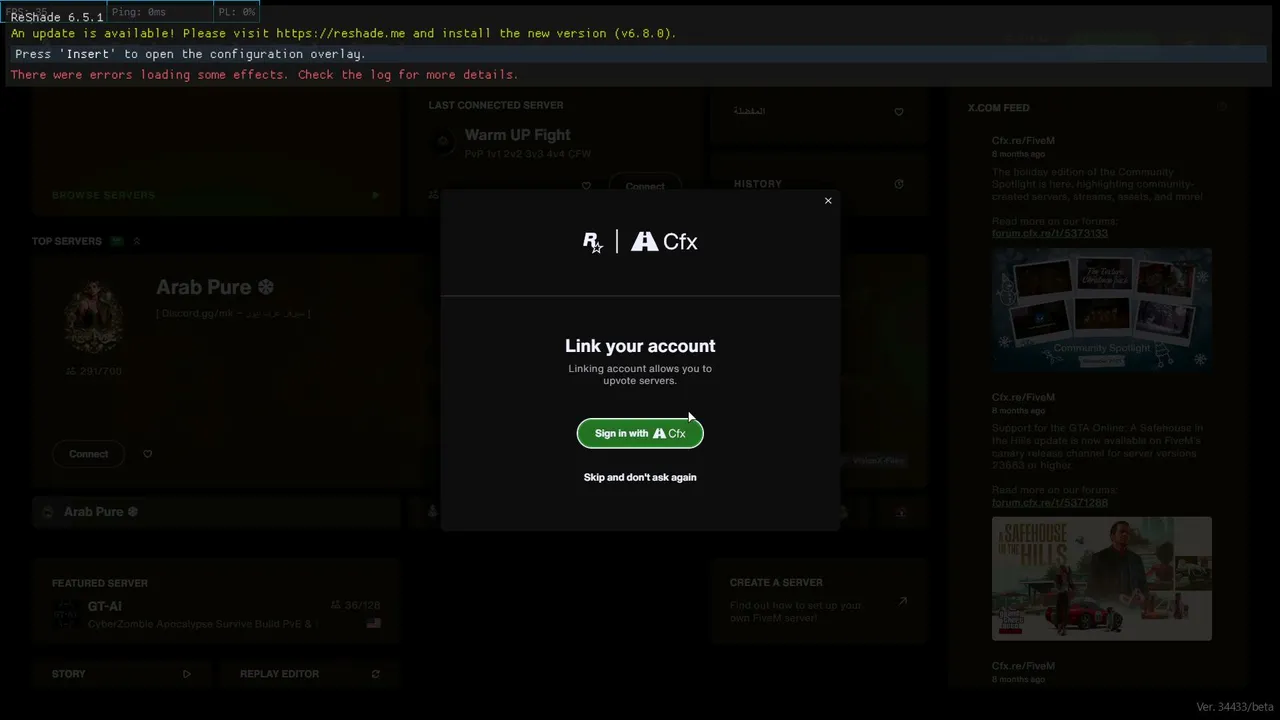The image size is (1280, 720).
Task: Open the History panel in the launcher
Action: click(x=758, y=184)
